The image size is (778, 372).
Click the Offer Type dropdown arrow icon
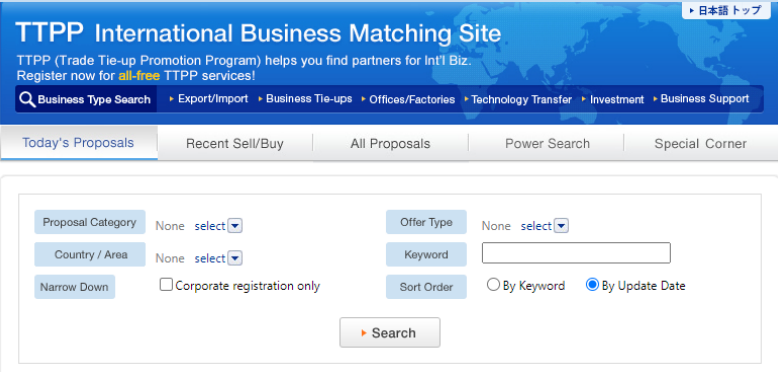561,226
